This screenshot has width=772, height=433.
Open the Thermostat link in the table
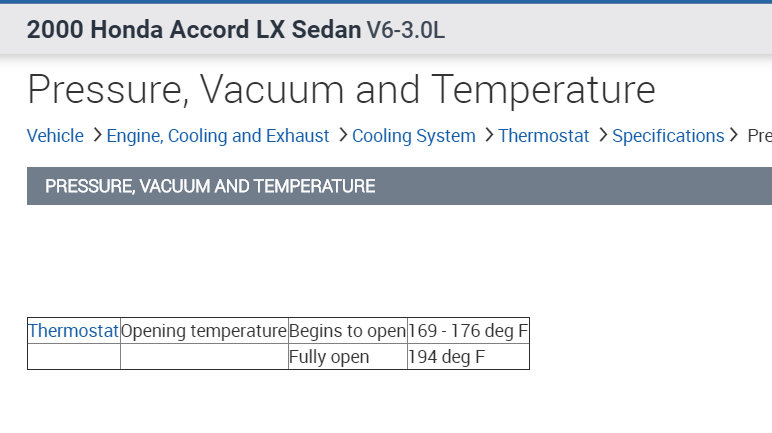click(74, 331)
